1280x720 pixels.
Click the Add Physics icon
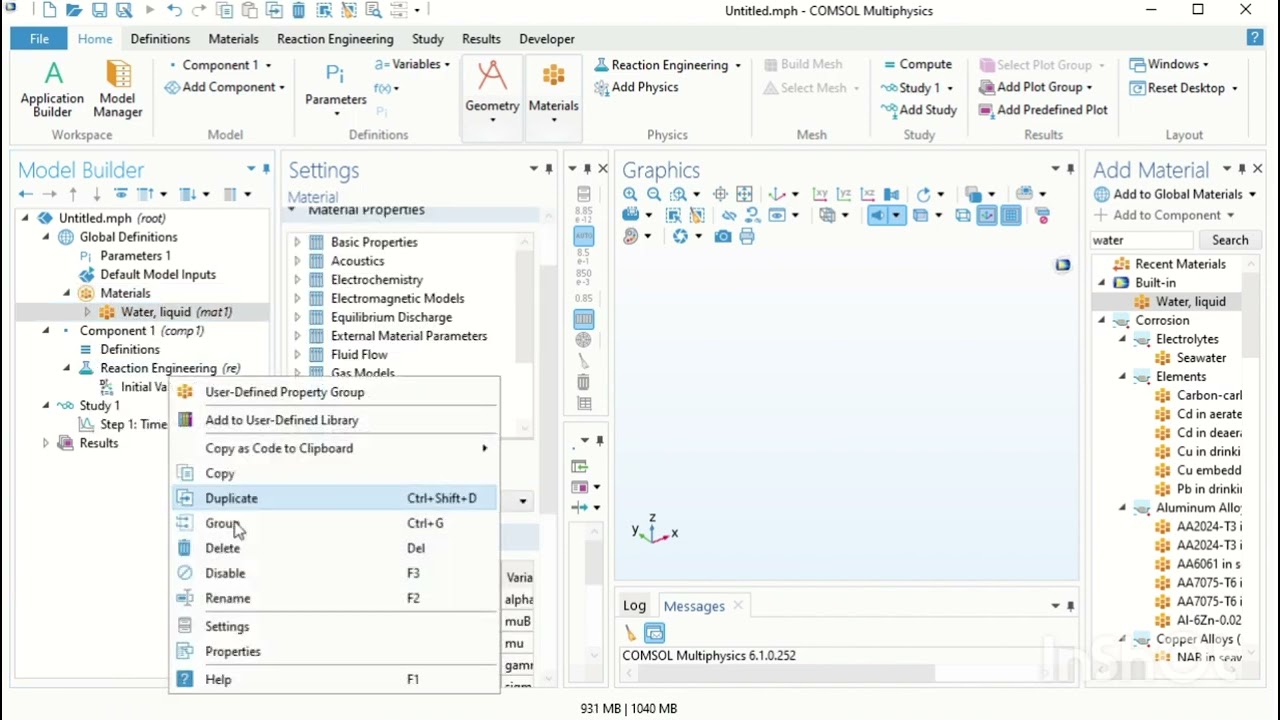601,88
